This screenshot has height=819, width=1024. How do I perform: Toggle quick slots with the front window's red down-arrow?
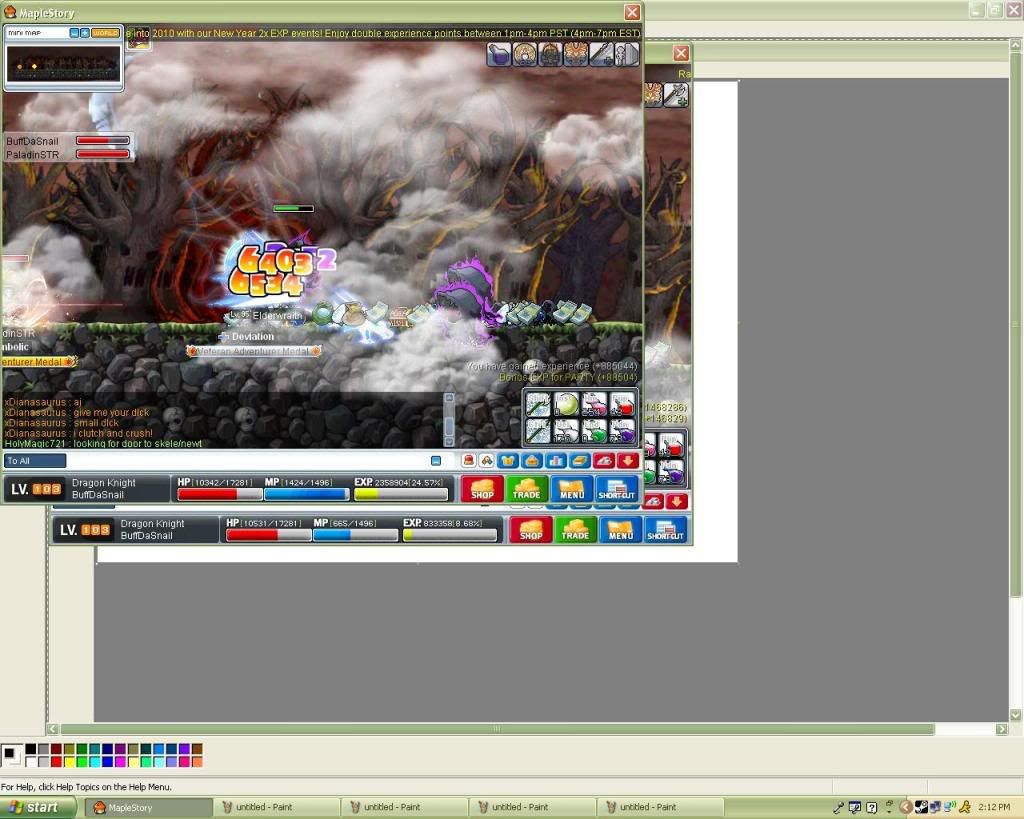pyautogui.click(x=628, y=461)
